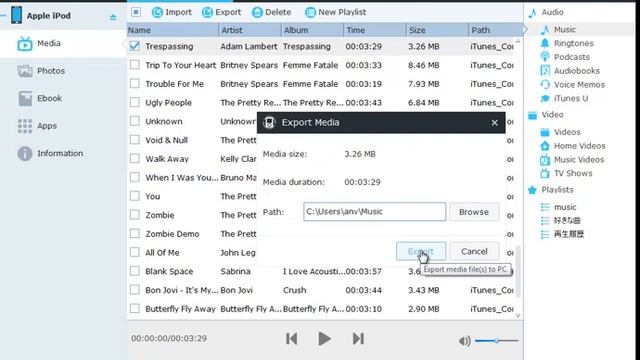Check the Trouble For Me checkbox
The image size is (640, 360).
click(x=135, y=84)
